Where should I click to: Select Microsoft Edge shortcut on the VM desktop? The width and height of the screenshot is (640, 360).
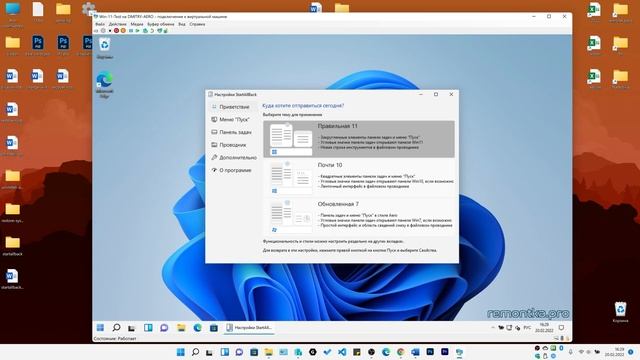(104, 84)
